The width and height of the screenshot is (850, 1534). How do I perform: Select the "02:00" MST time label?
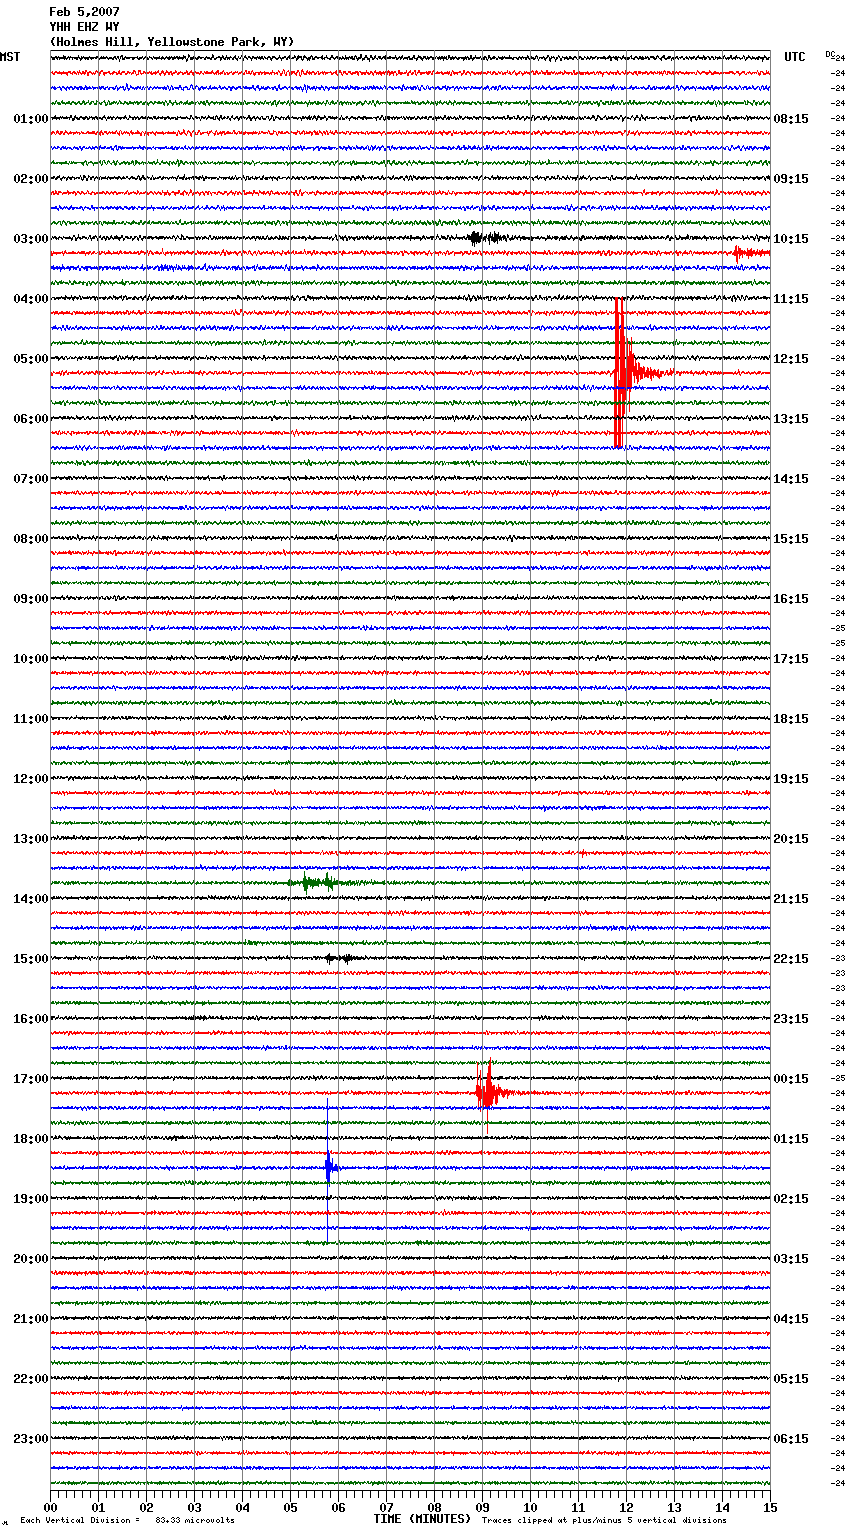[x=31, y=179]
